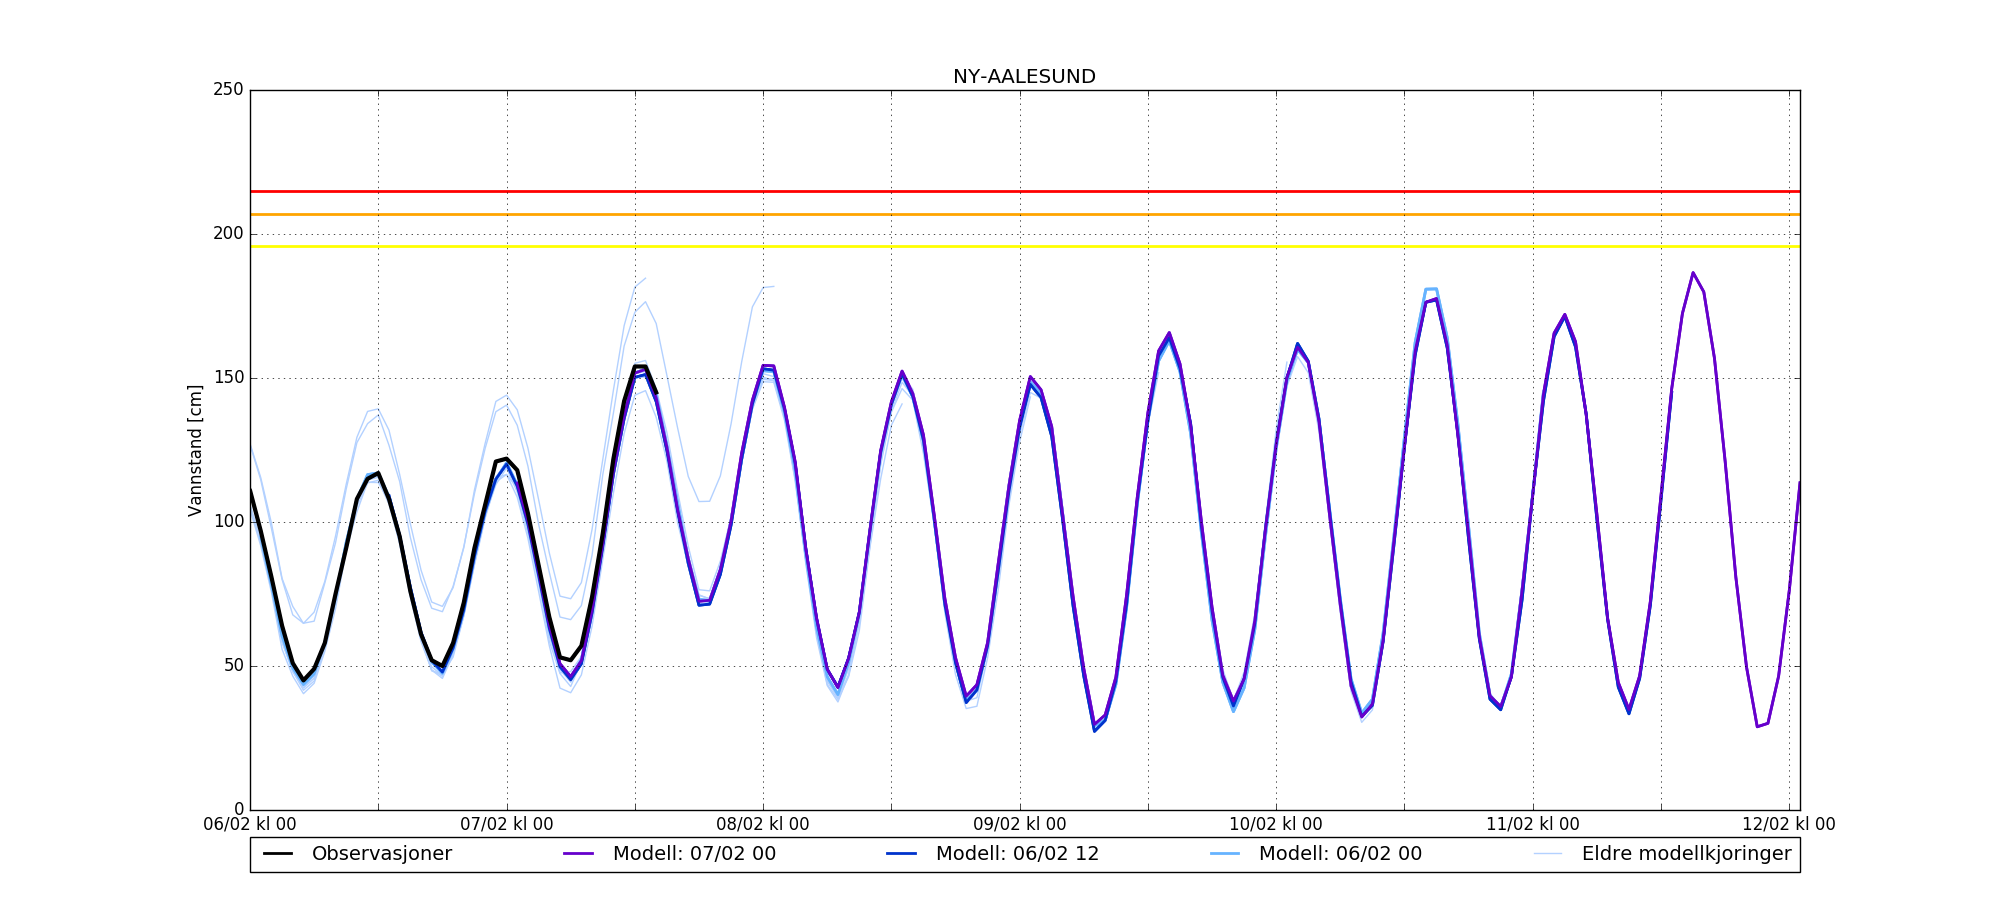This screenshot has height=900, width=2000.
Task: Click the 08/02 kl 00 x-axis tick label
Action: pyautogui.click(x=763, y=825)
